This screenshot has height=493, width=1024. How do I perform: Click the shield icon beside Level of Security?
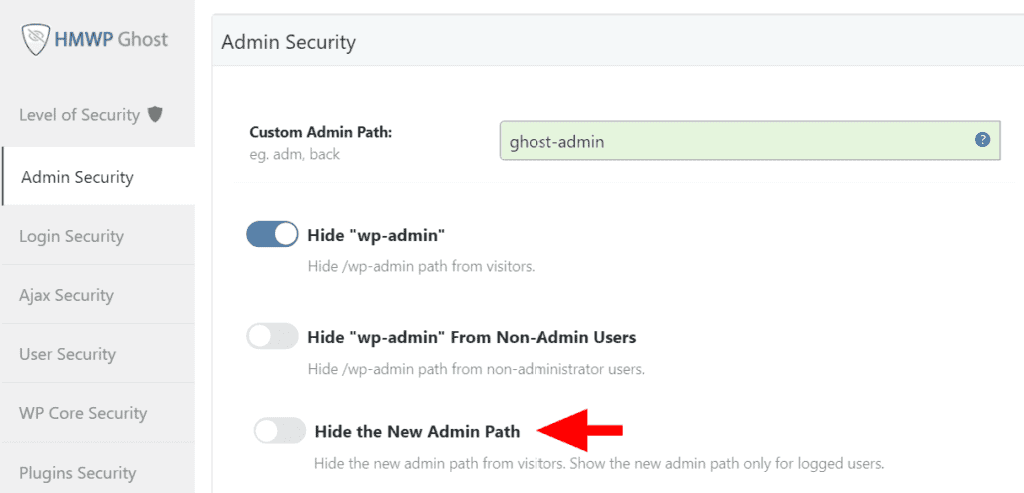(x=155, y=115)
